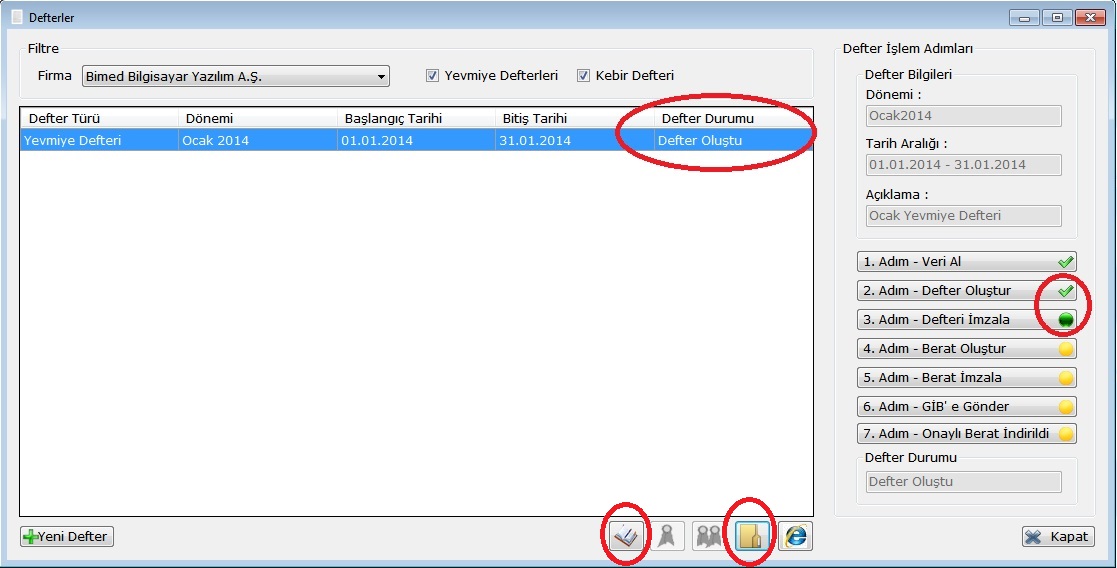The width and height of the screenshot is (1117, 568).
Task: Click the Açıklama field Ocak Yevmiye Defteri
Action: point(964,216)
